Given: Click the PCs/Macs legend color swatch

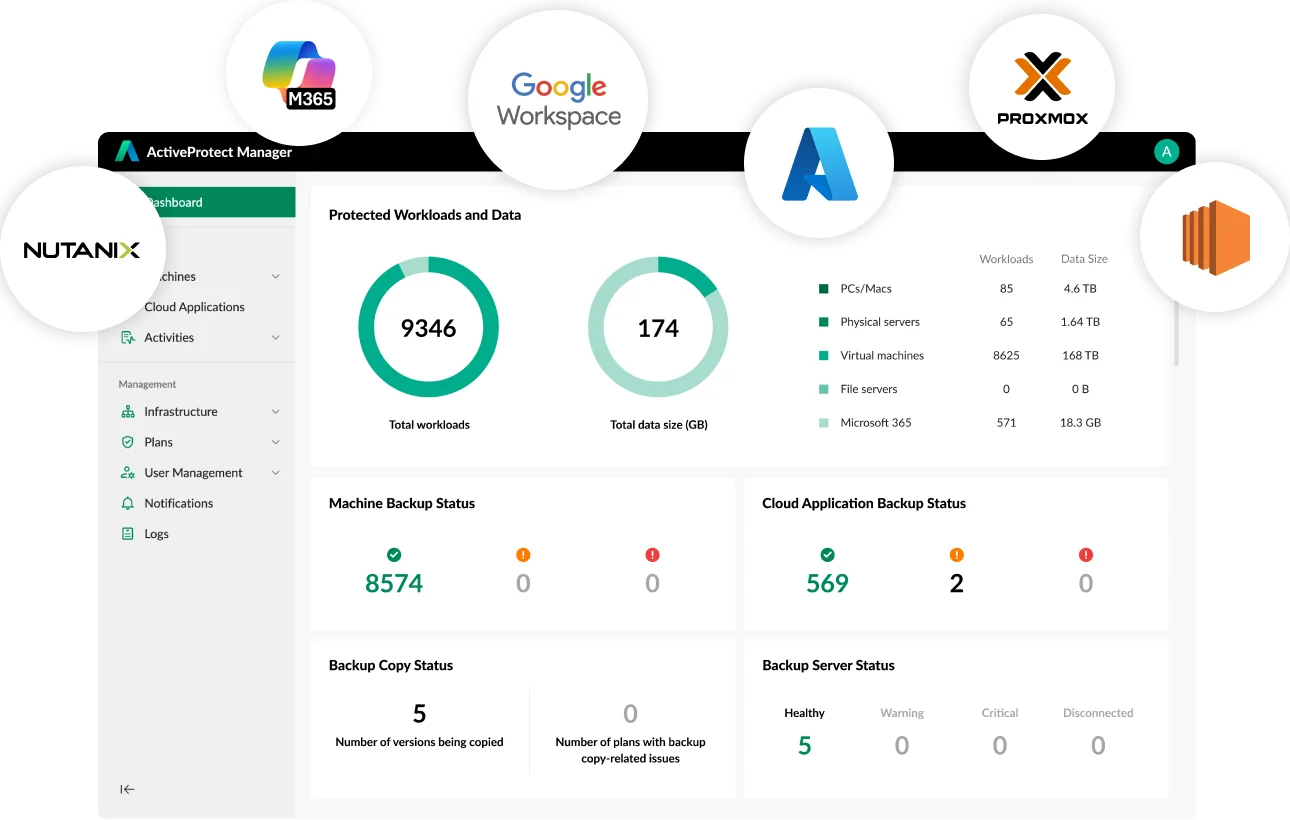Looking at the screenshot, I should point(824,289).
